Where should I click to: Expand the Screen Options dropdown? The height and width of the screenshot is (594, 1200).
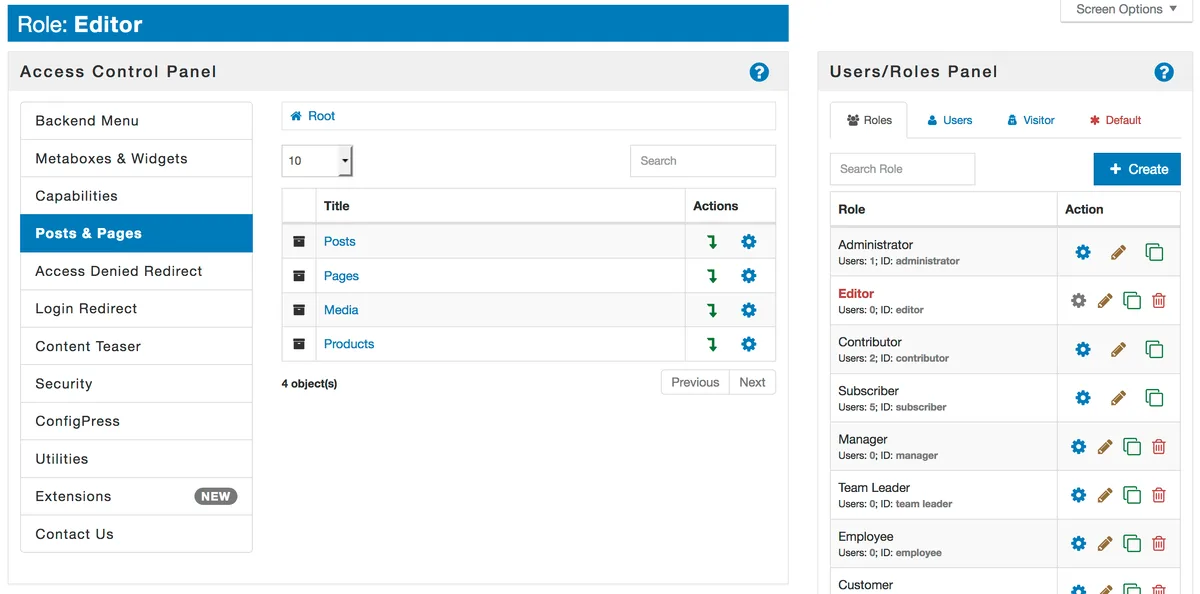click(x=1127, y=10)
